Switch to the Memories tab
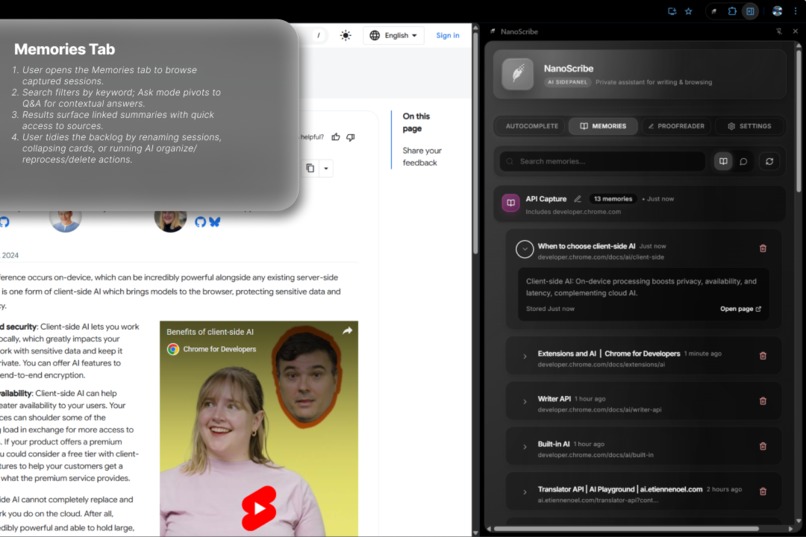Screen dimensions: 806x537 (603, 126)
